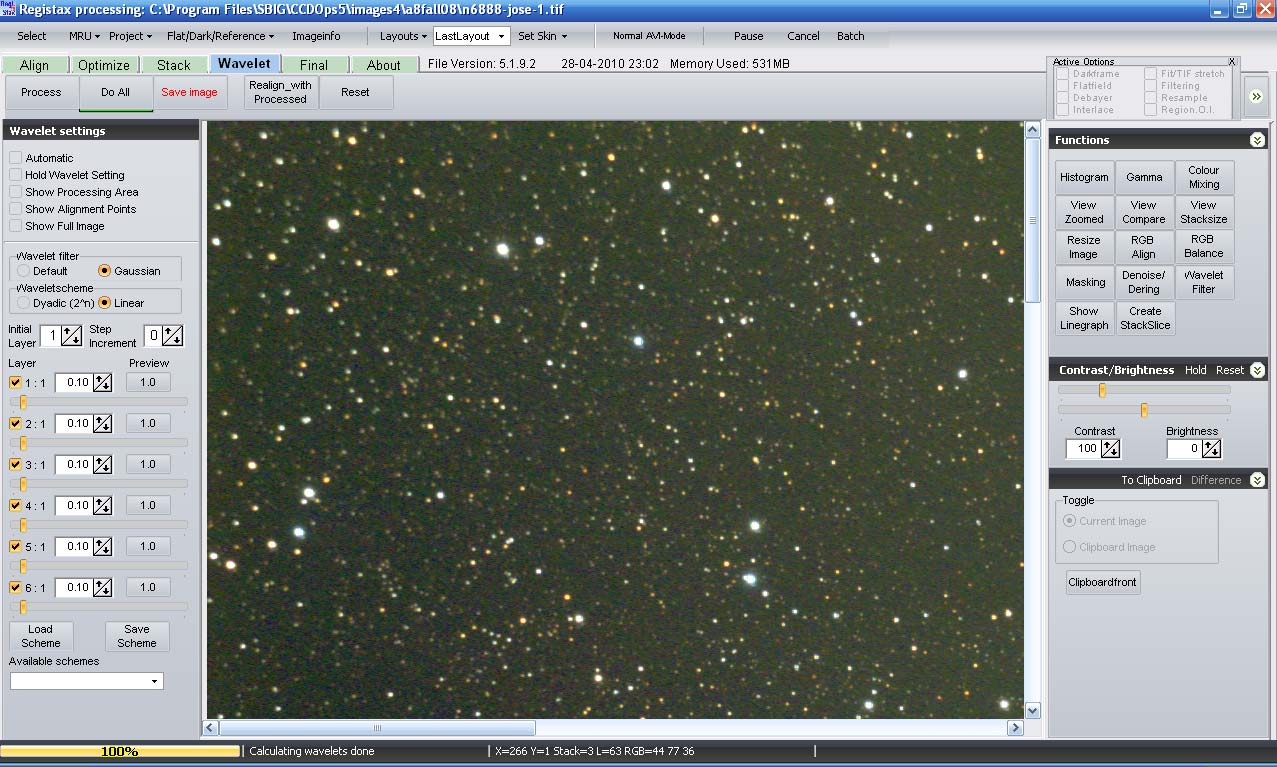Image resolution: width=1277 pixels, height=767 pixels.
Task: Open the Layouts dropdown
Action: point(403,36)
